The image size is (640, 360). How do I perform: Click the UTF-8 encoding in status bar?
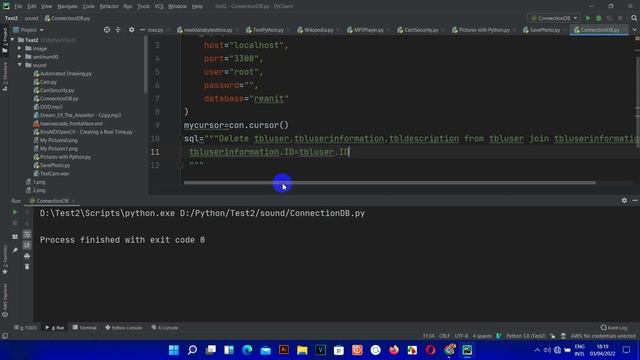click(461, 336)
